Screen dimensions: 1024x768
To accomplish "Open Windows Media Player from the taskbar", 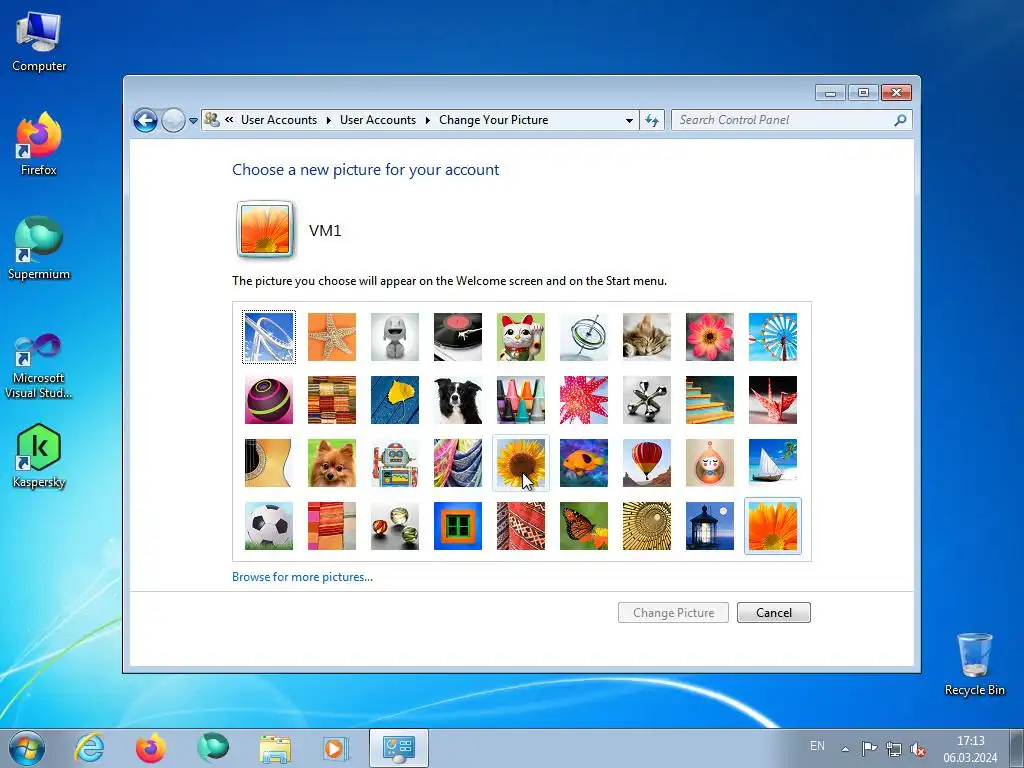I will (x=336, y=748).
